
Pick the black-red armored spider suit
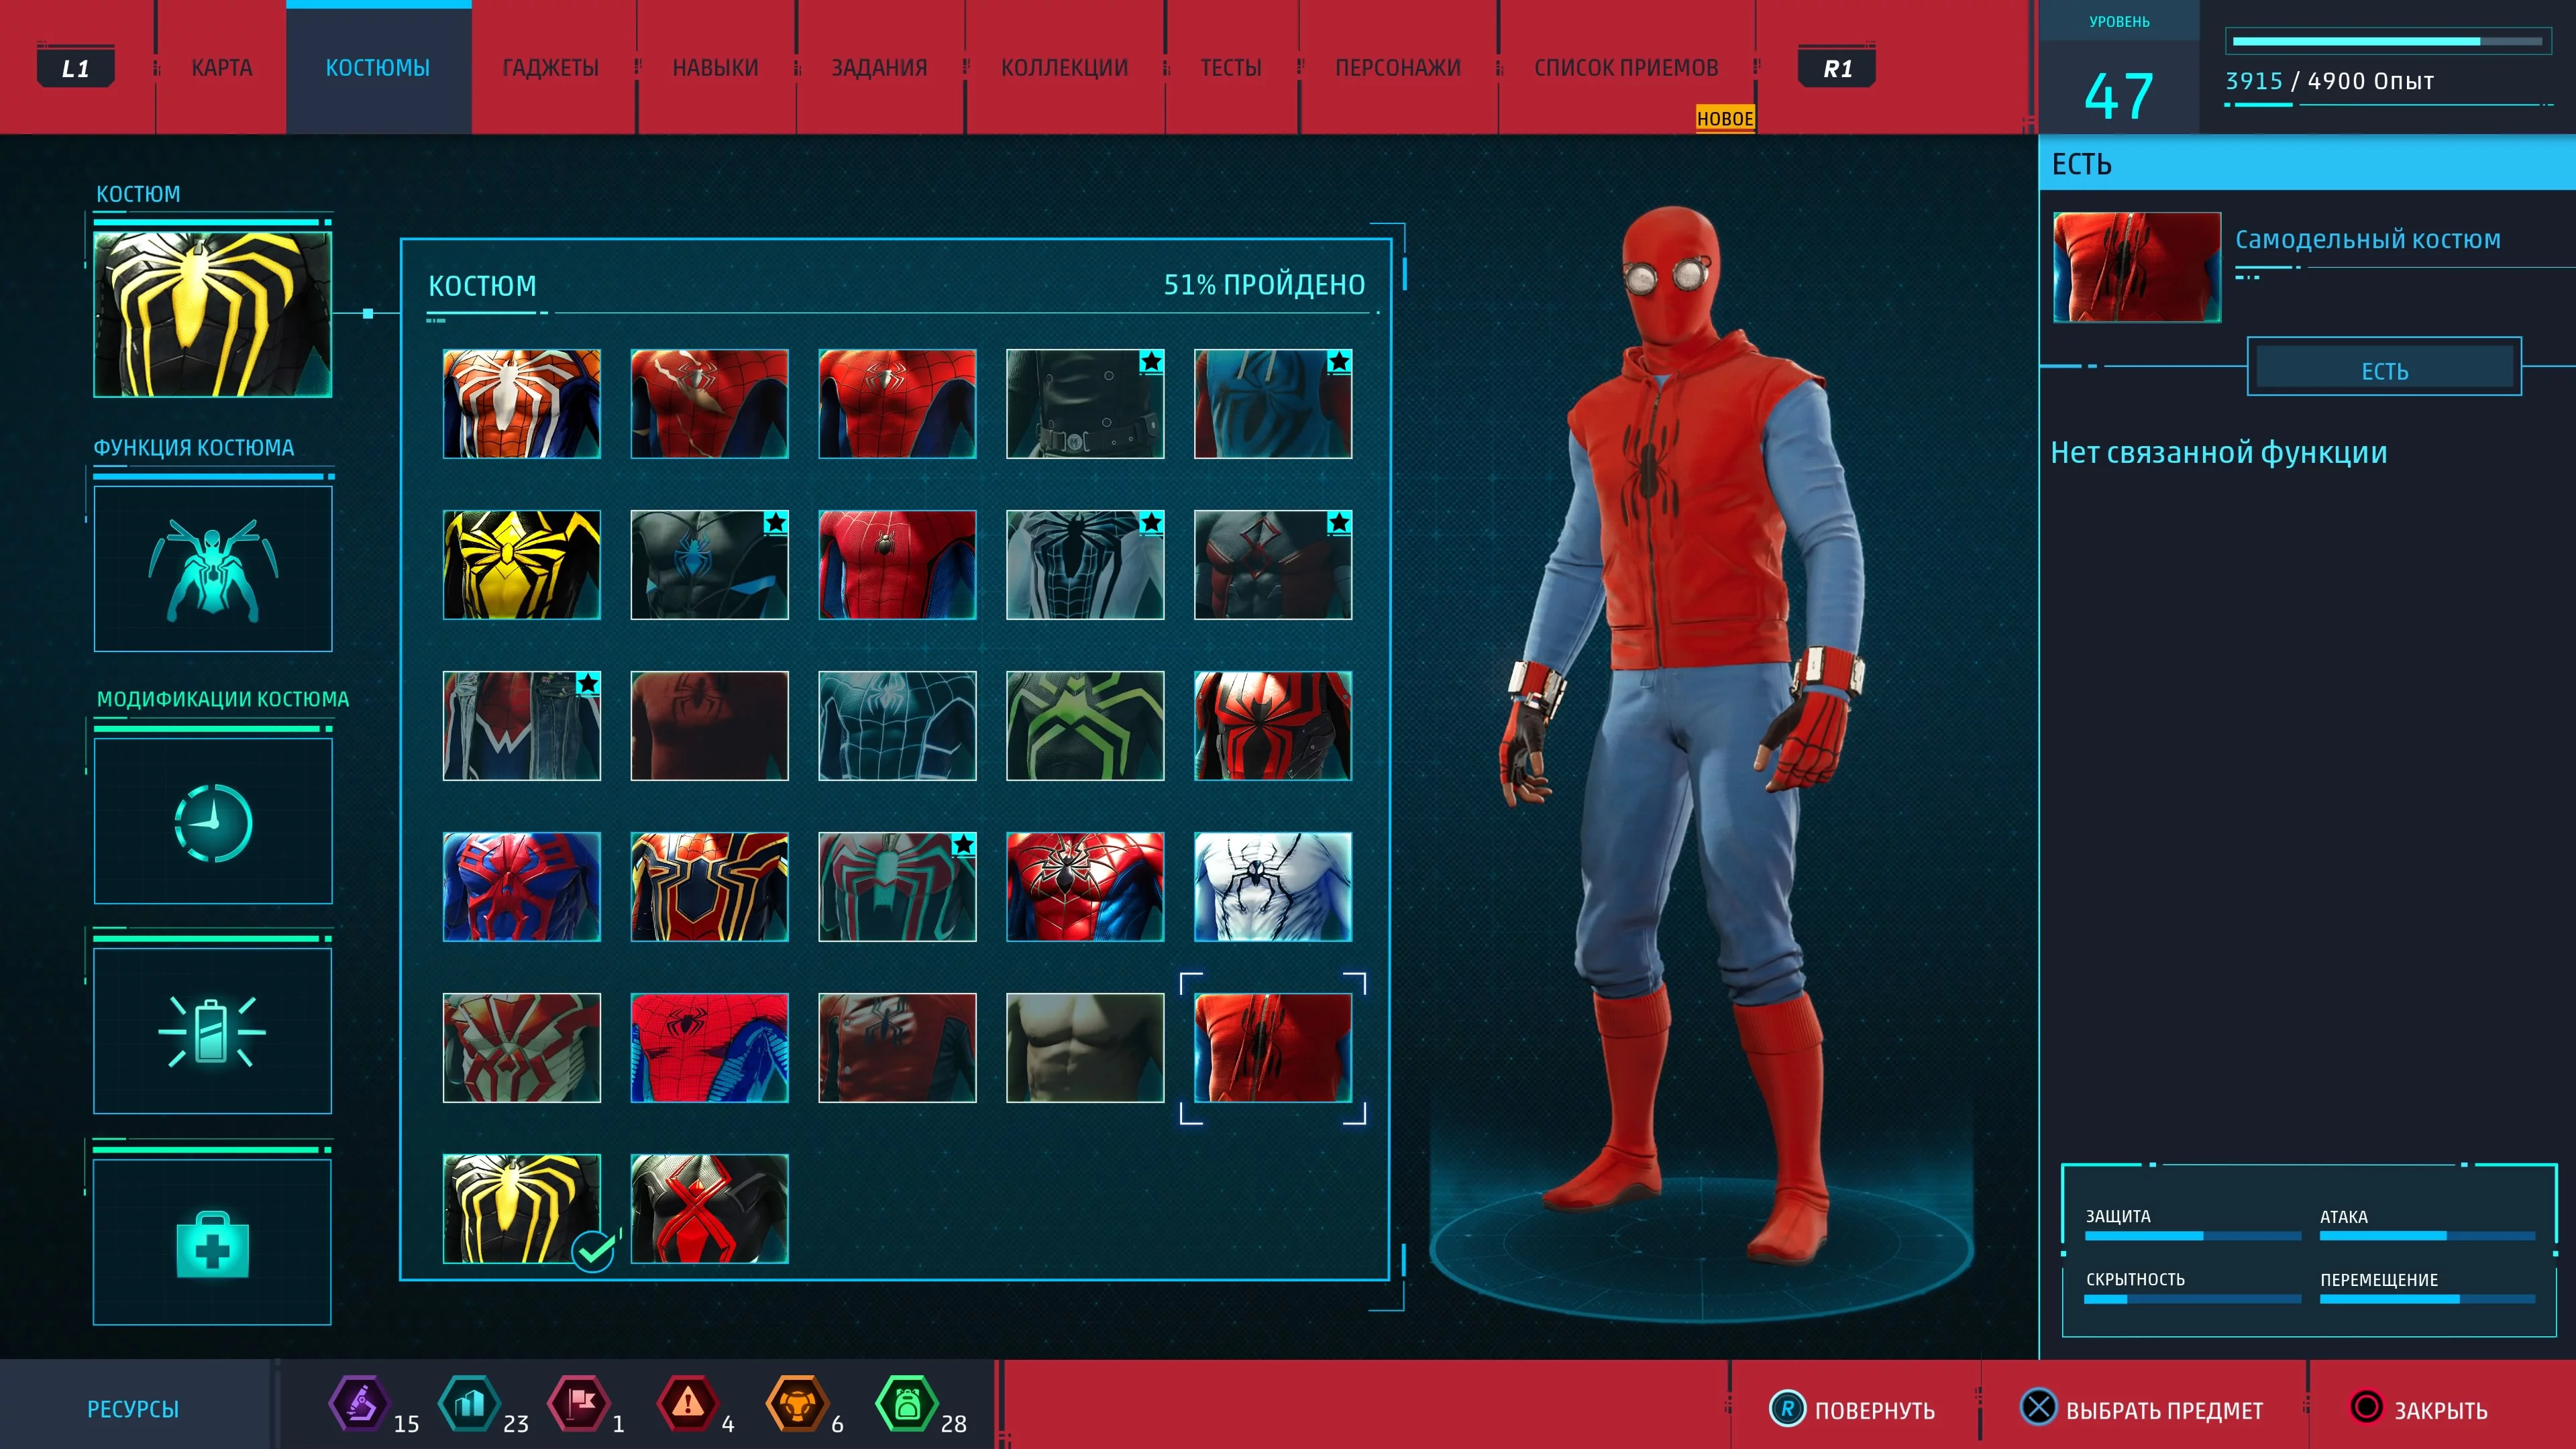[x=1273, y=726]
